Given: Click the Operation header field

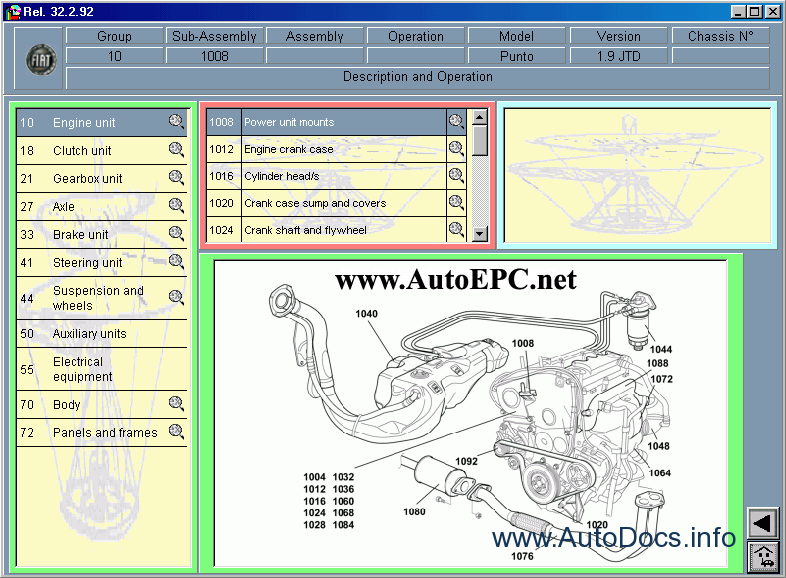Looking at the screenshot, I should (416, 36).
